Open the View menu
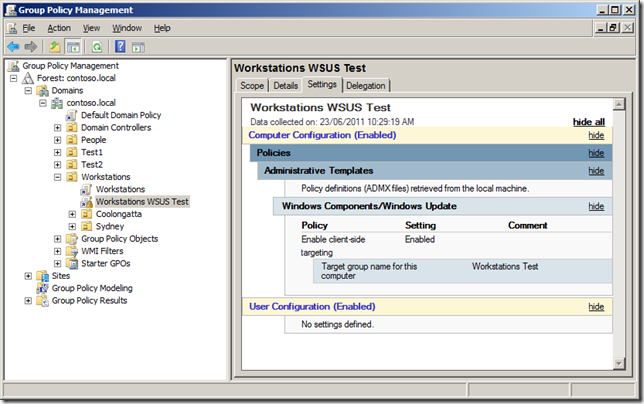Screen dimensions: 644x404 [x=91, y=28]
